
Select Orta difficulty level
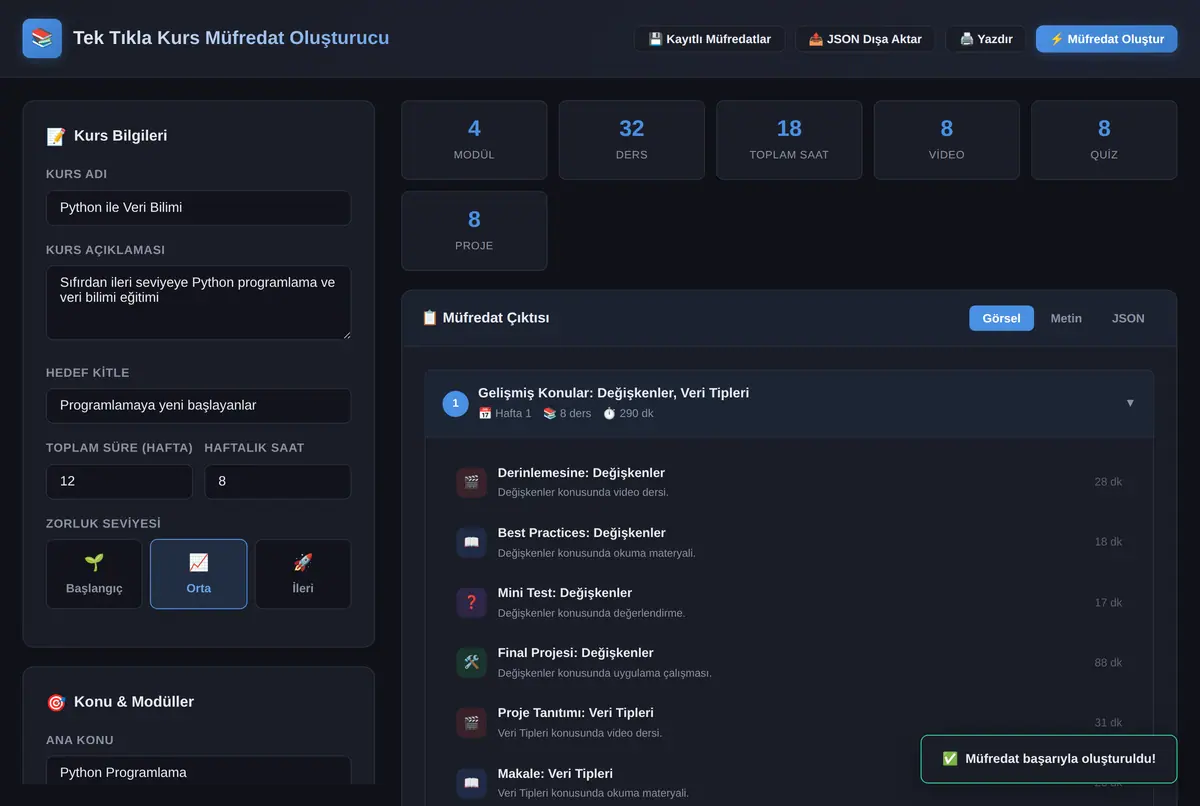(x=198, y=574)
